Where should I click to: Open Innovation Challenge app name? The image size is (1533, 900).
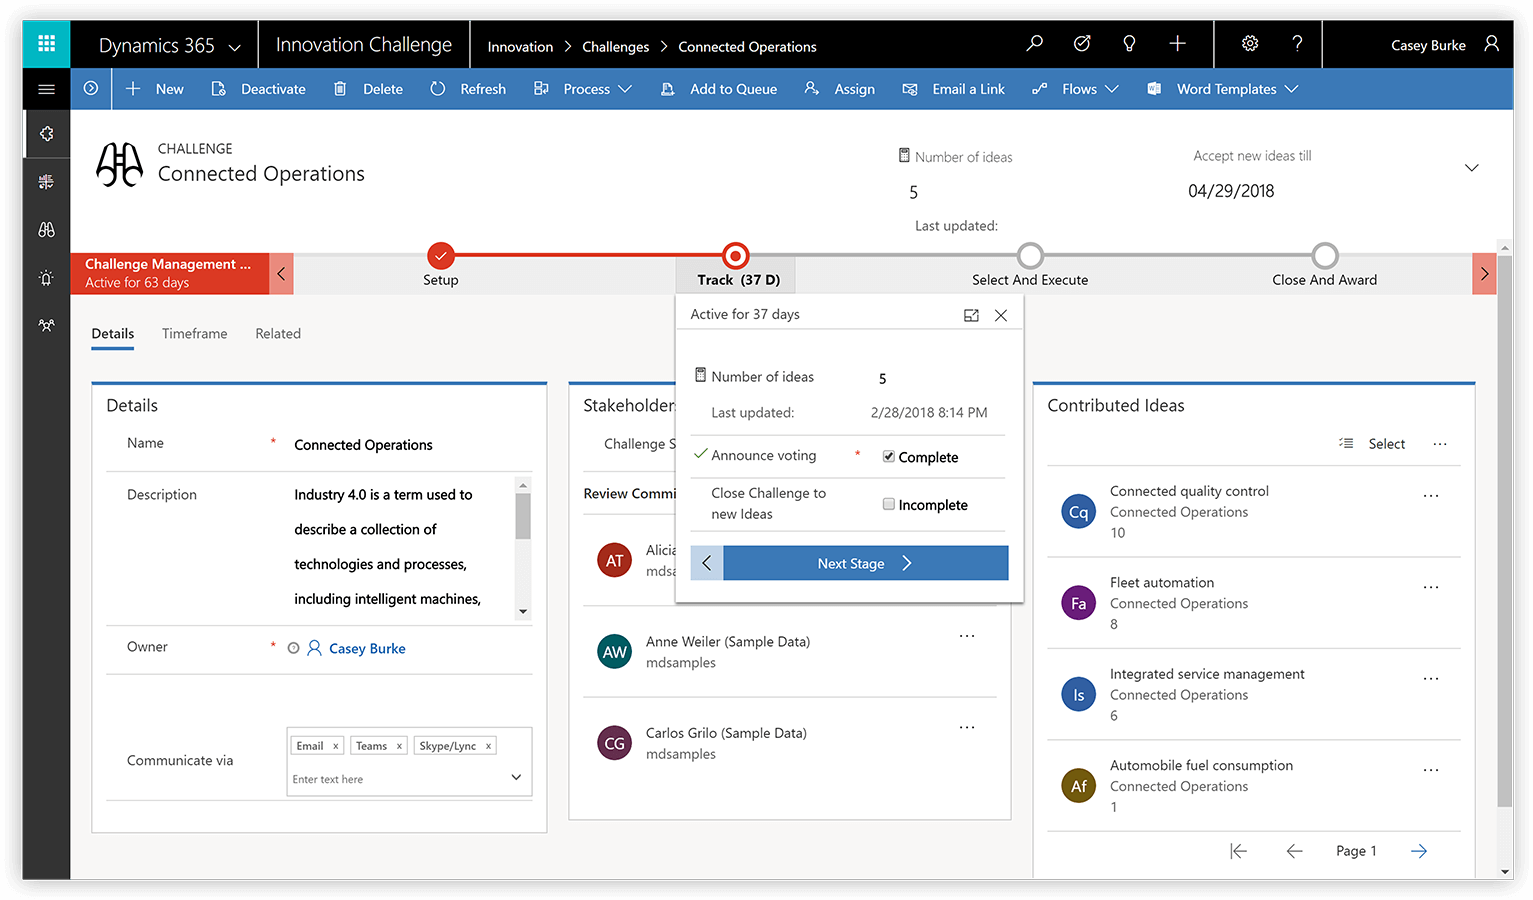(x=364, y=45)
